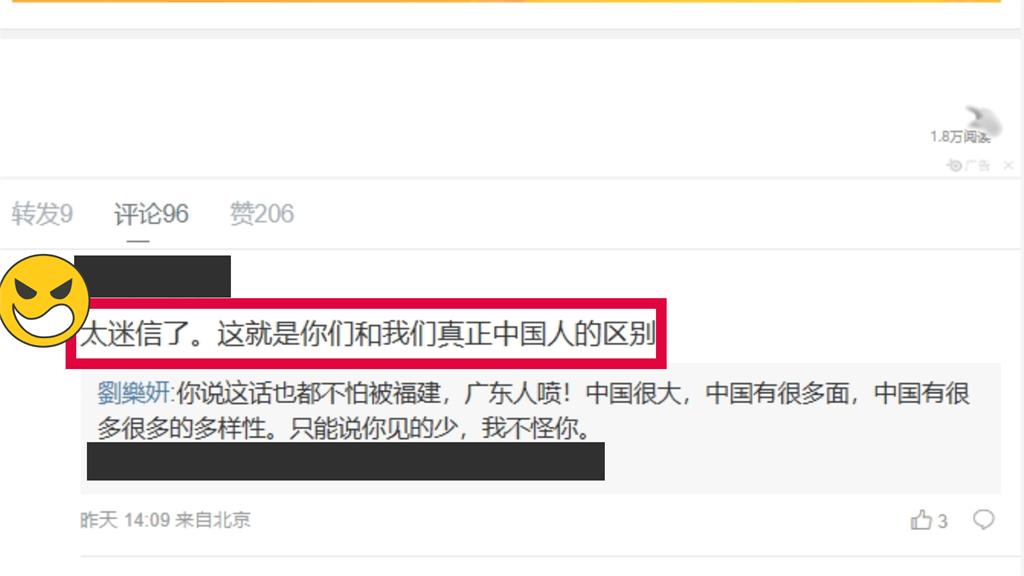Viewport: 1024px width, 576px height.
Task: Click the blurred image above 1.8万阅读
Action: (983, 120)
